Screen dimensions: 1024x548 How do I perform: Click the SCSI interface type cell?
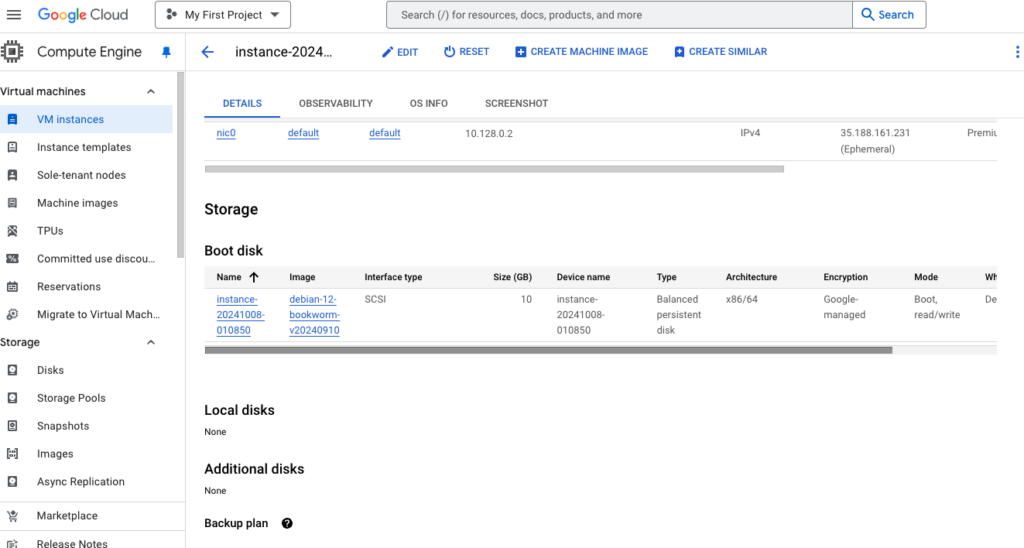click(x=376, y=299)
